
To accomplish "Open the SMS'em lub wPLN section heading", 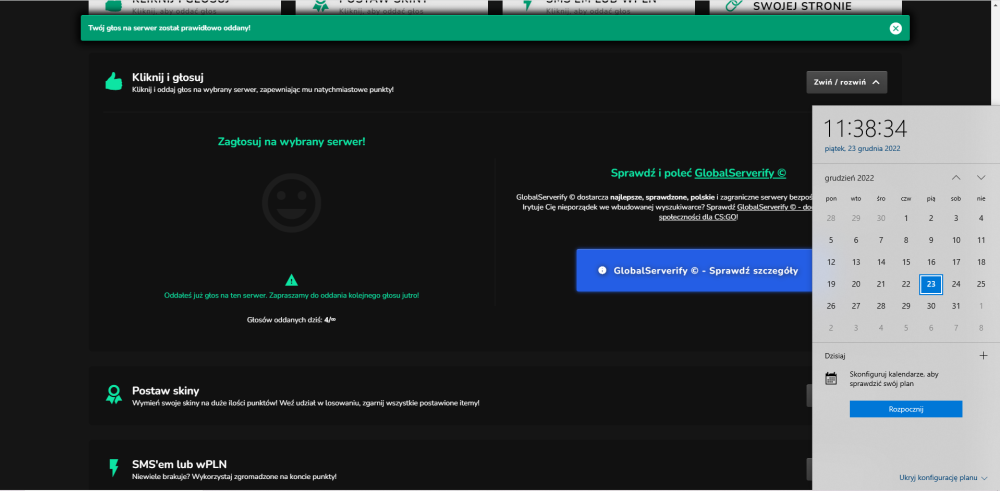I will pyautogui.click(x=179, y=464).
